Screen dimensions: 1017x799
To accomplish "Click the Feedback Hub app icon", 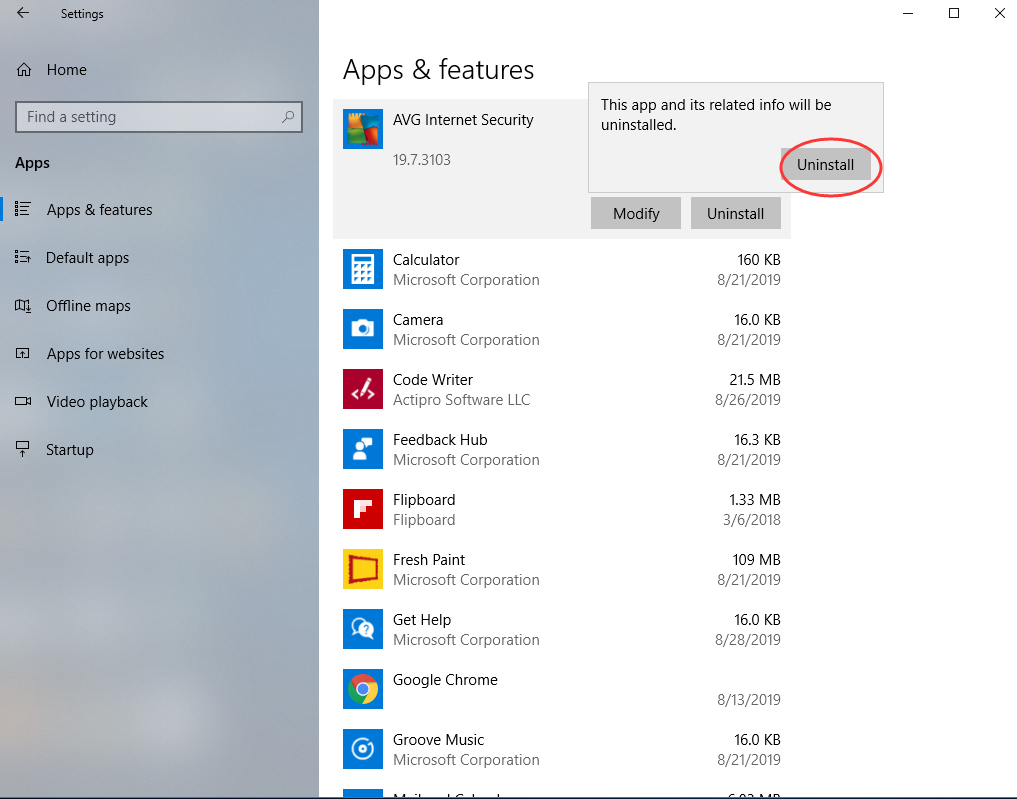I will 363,449.
